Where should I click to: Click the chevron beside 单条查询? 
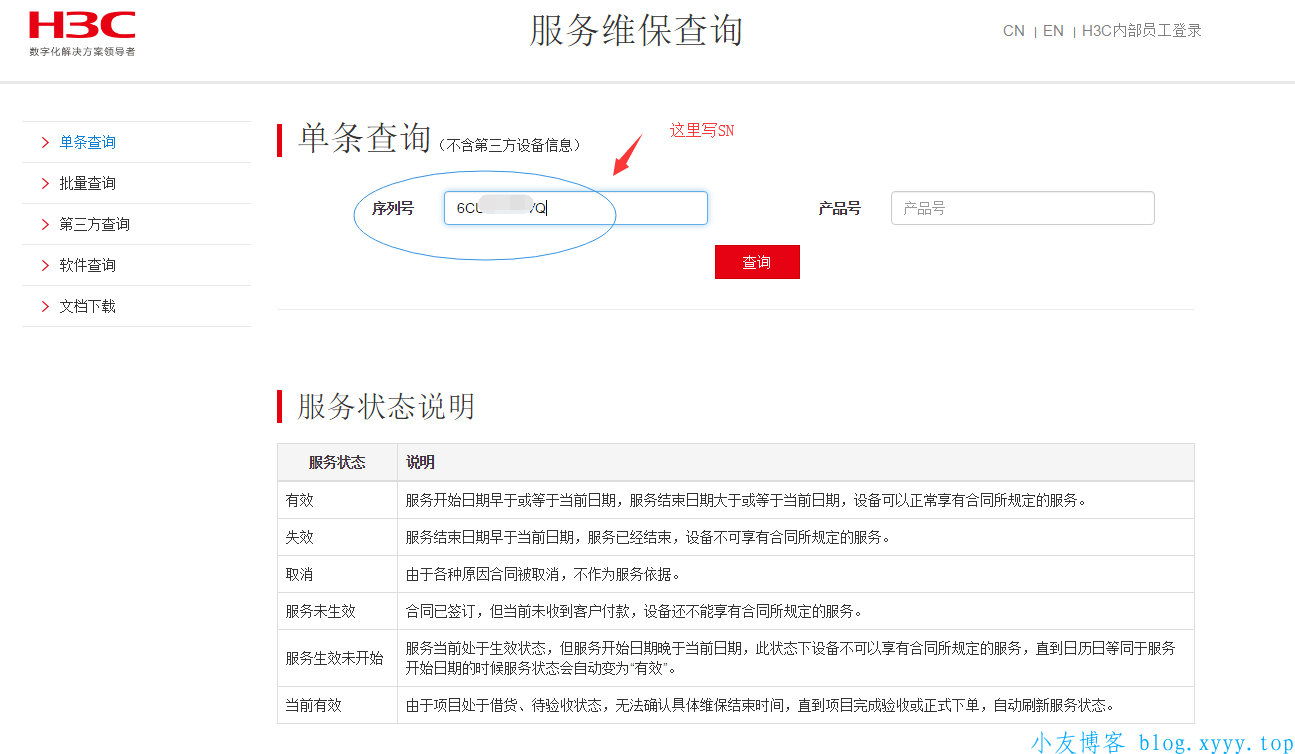[45, 143]
